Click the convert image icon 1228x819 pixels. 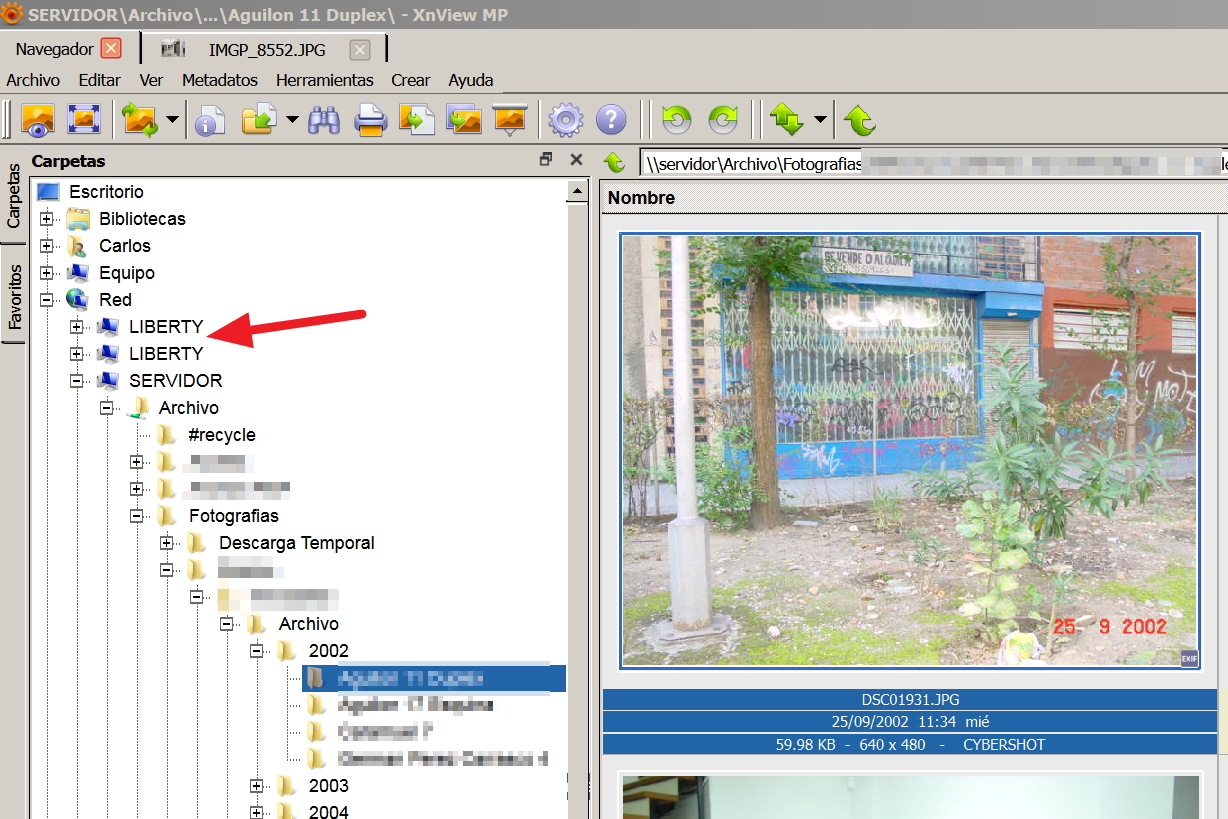point(417,120)
